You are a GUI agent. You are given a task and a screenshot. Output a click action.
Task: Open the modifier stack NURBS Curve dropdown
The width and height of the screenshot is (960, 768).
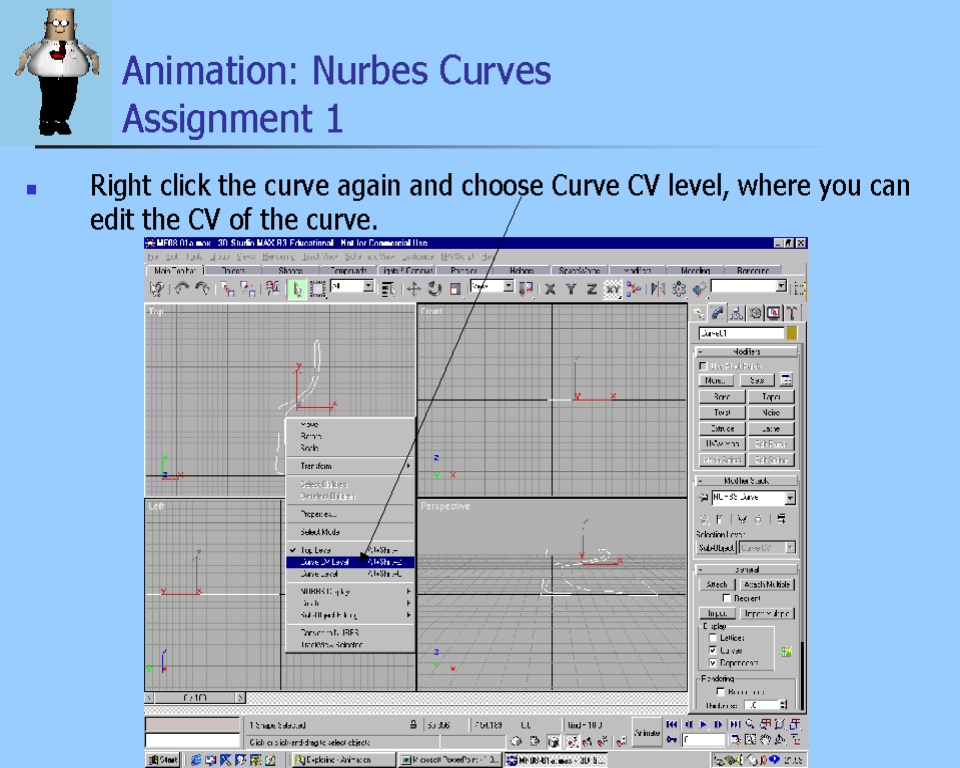click(790, 497)
